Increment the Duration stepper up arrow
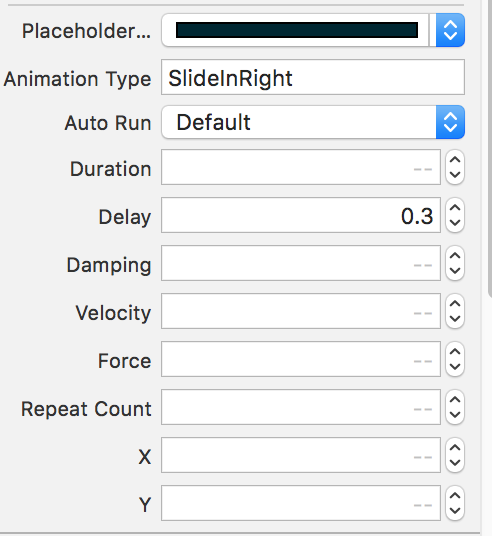The width and height of the screenshot is (492, 536). (455, 160)
